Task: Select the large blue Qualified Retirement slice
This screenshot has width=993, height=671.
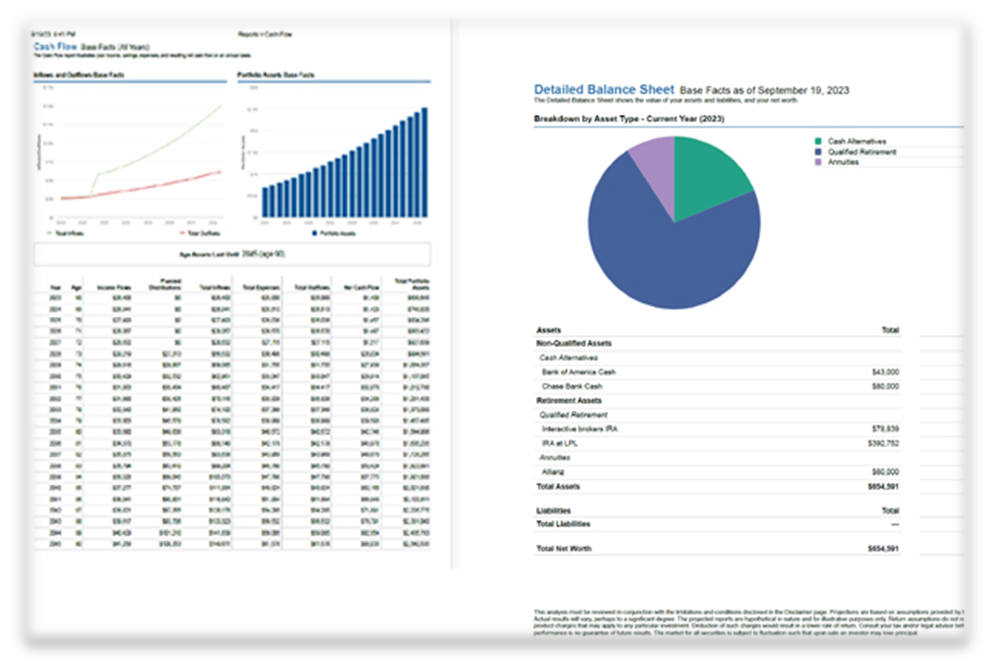Action: pyautogui.click(x=670, y=250)
